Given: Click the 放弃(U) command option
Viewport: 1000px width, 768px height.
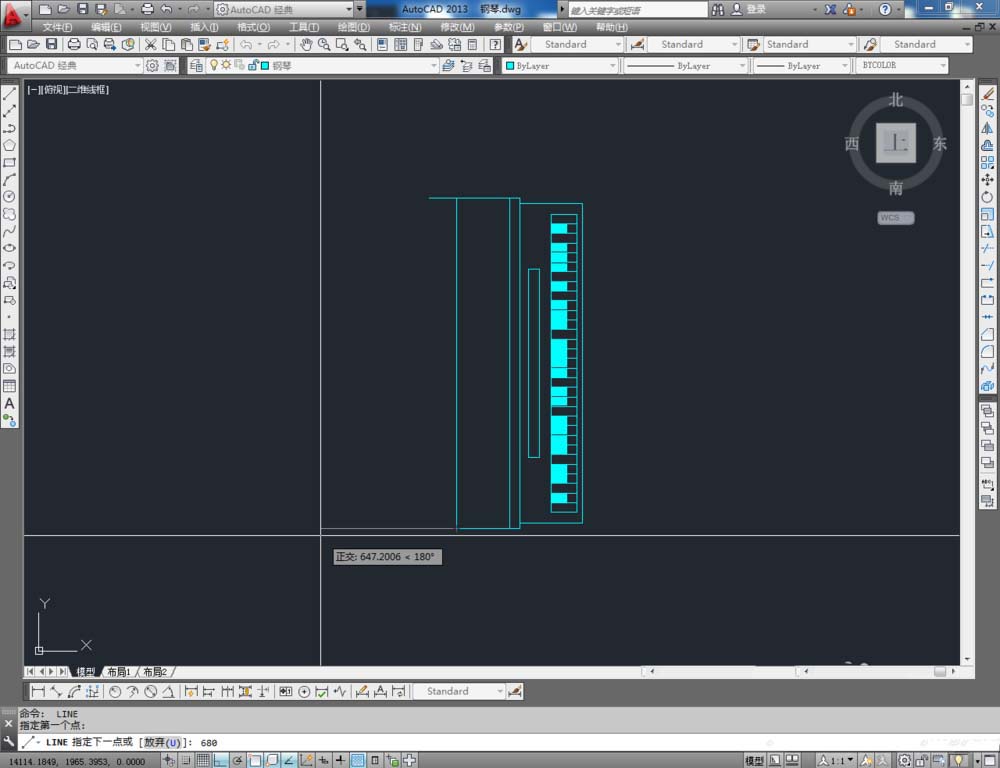Looking at the screenshot, I should click(x=162, y=742).
